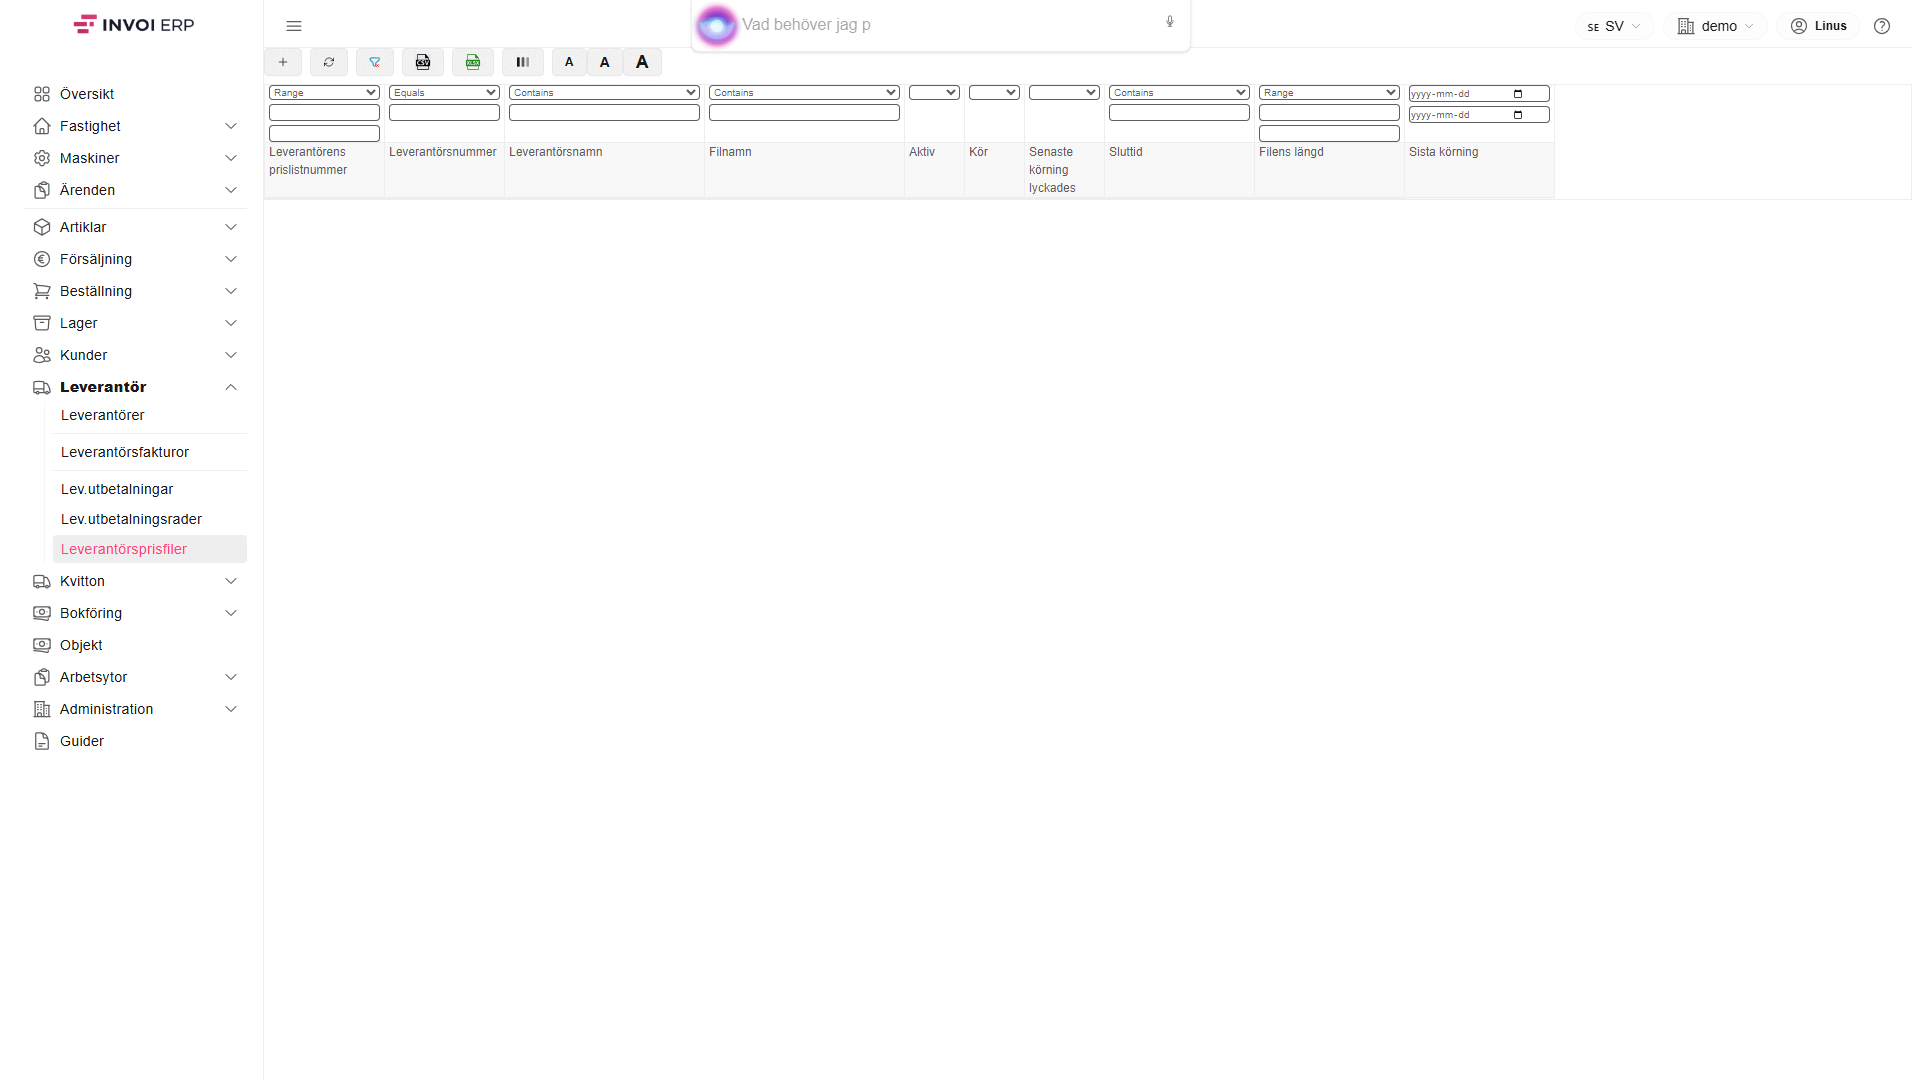Change the Filens längd Range operator
Image resolution: width=1920 pixels, height=1080 pixels.
[x=1329, y=93]
